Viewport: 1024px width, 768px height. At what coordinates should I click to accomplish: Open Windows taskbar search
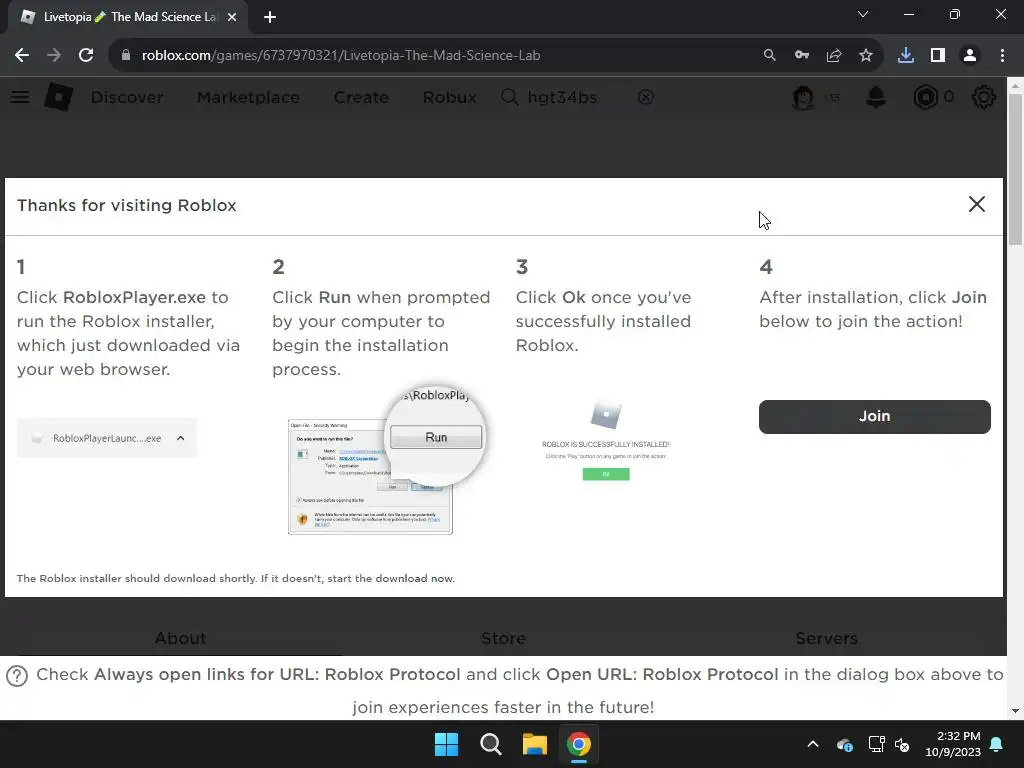[x=490, y=744]
